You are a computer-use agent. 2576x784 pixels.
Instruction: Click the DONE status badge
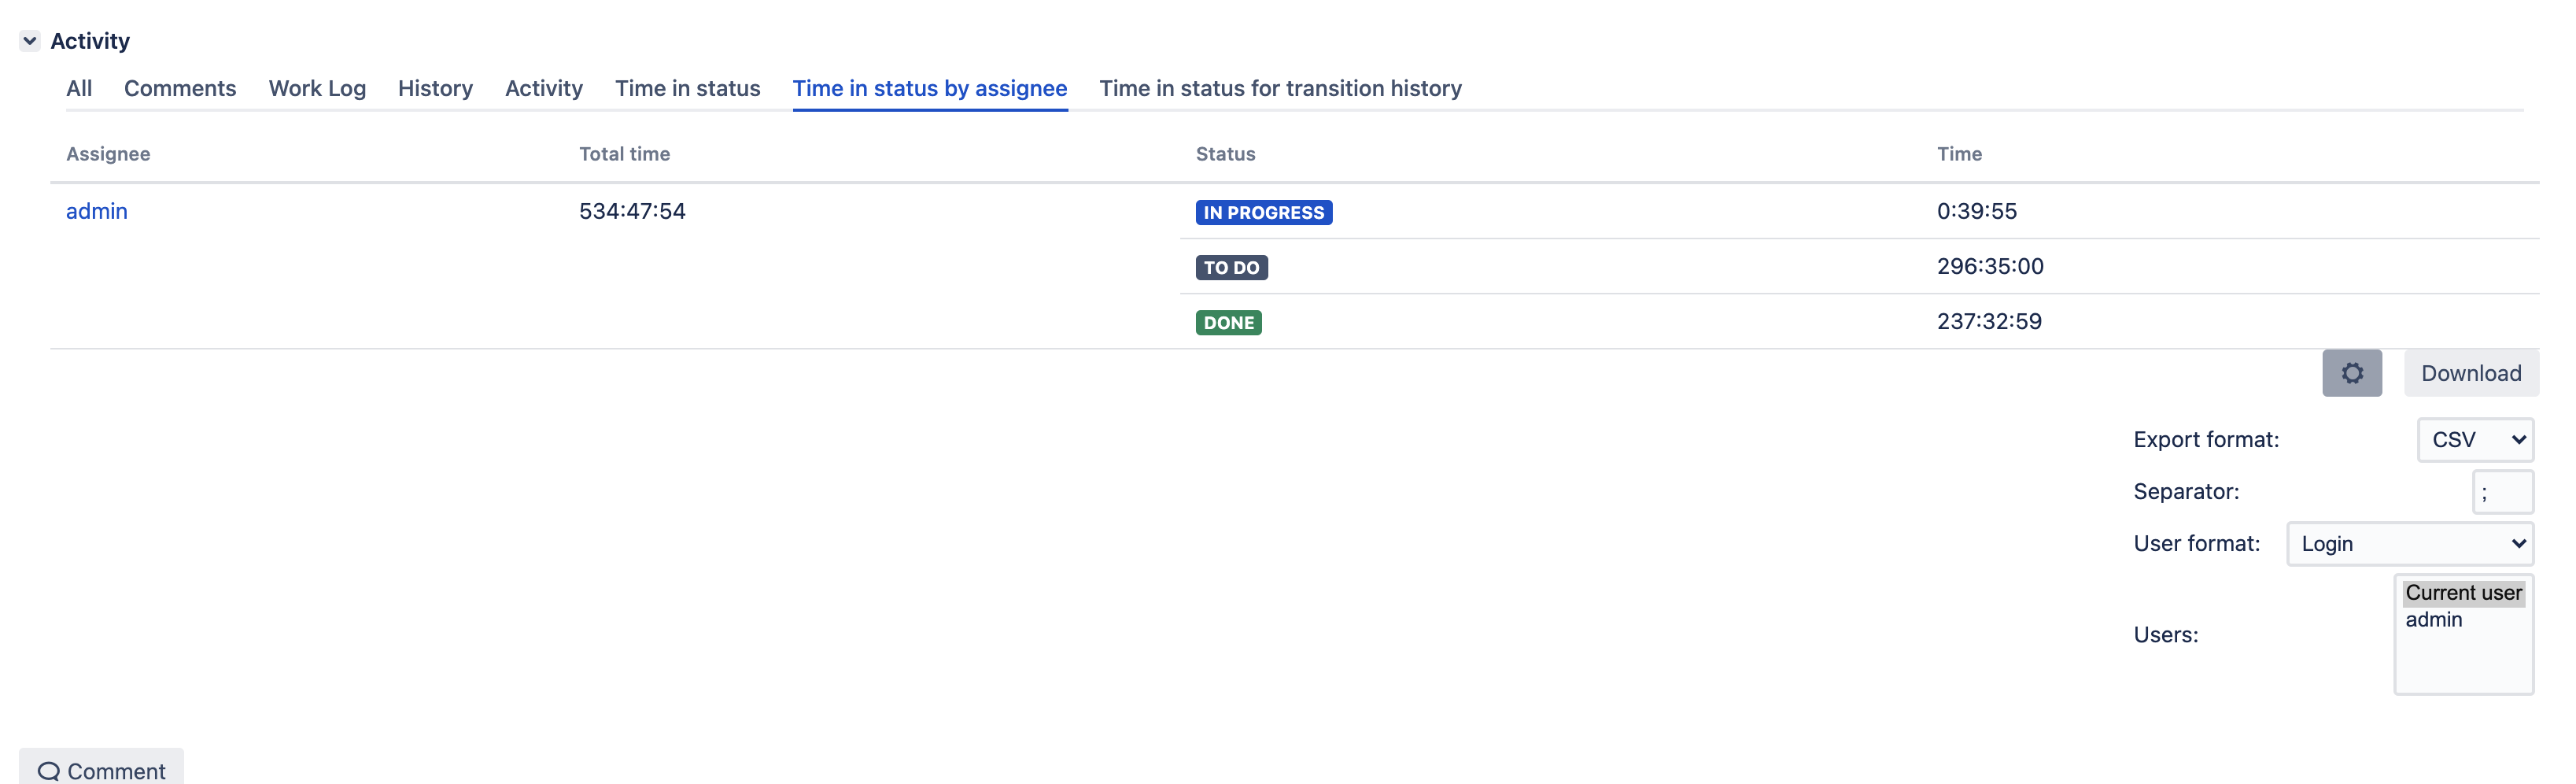coord(1229,322)
